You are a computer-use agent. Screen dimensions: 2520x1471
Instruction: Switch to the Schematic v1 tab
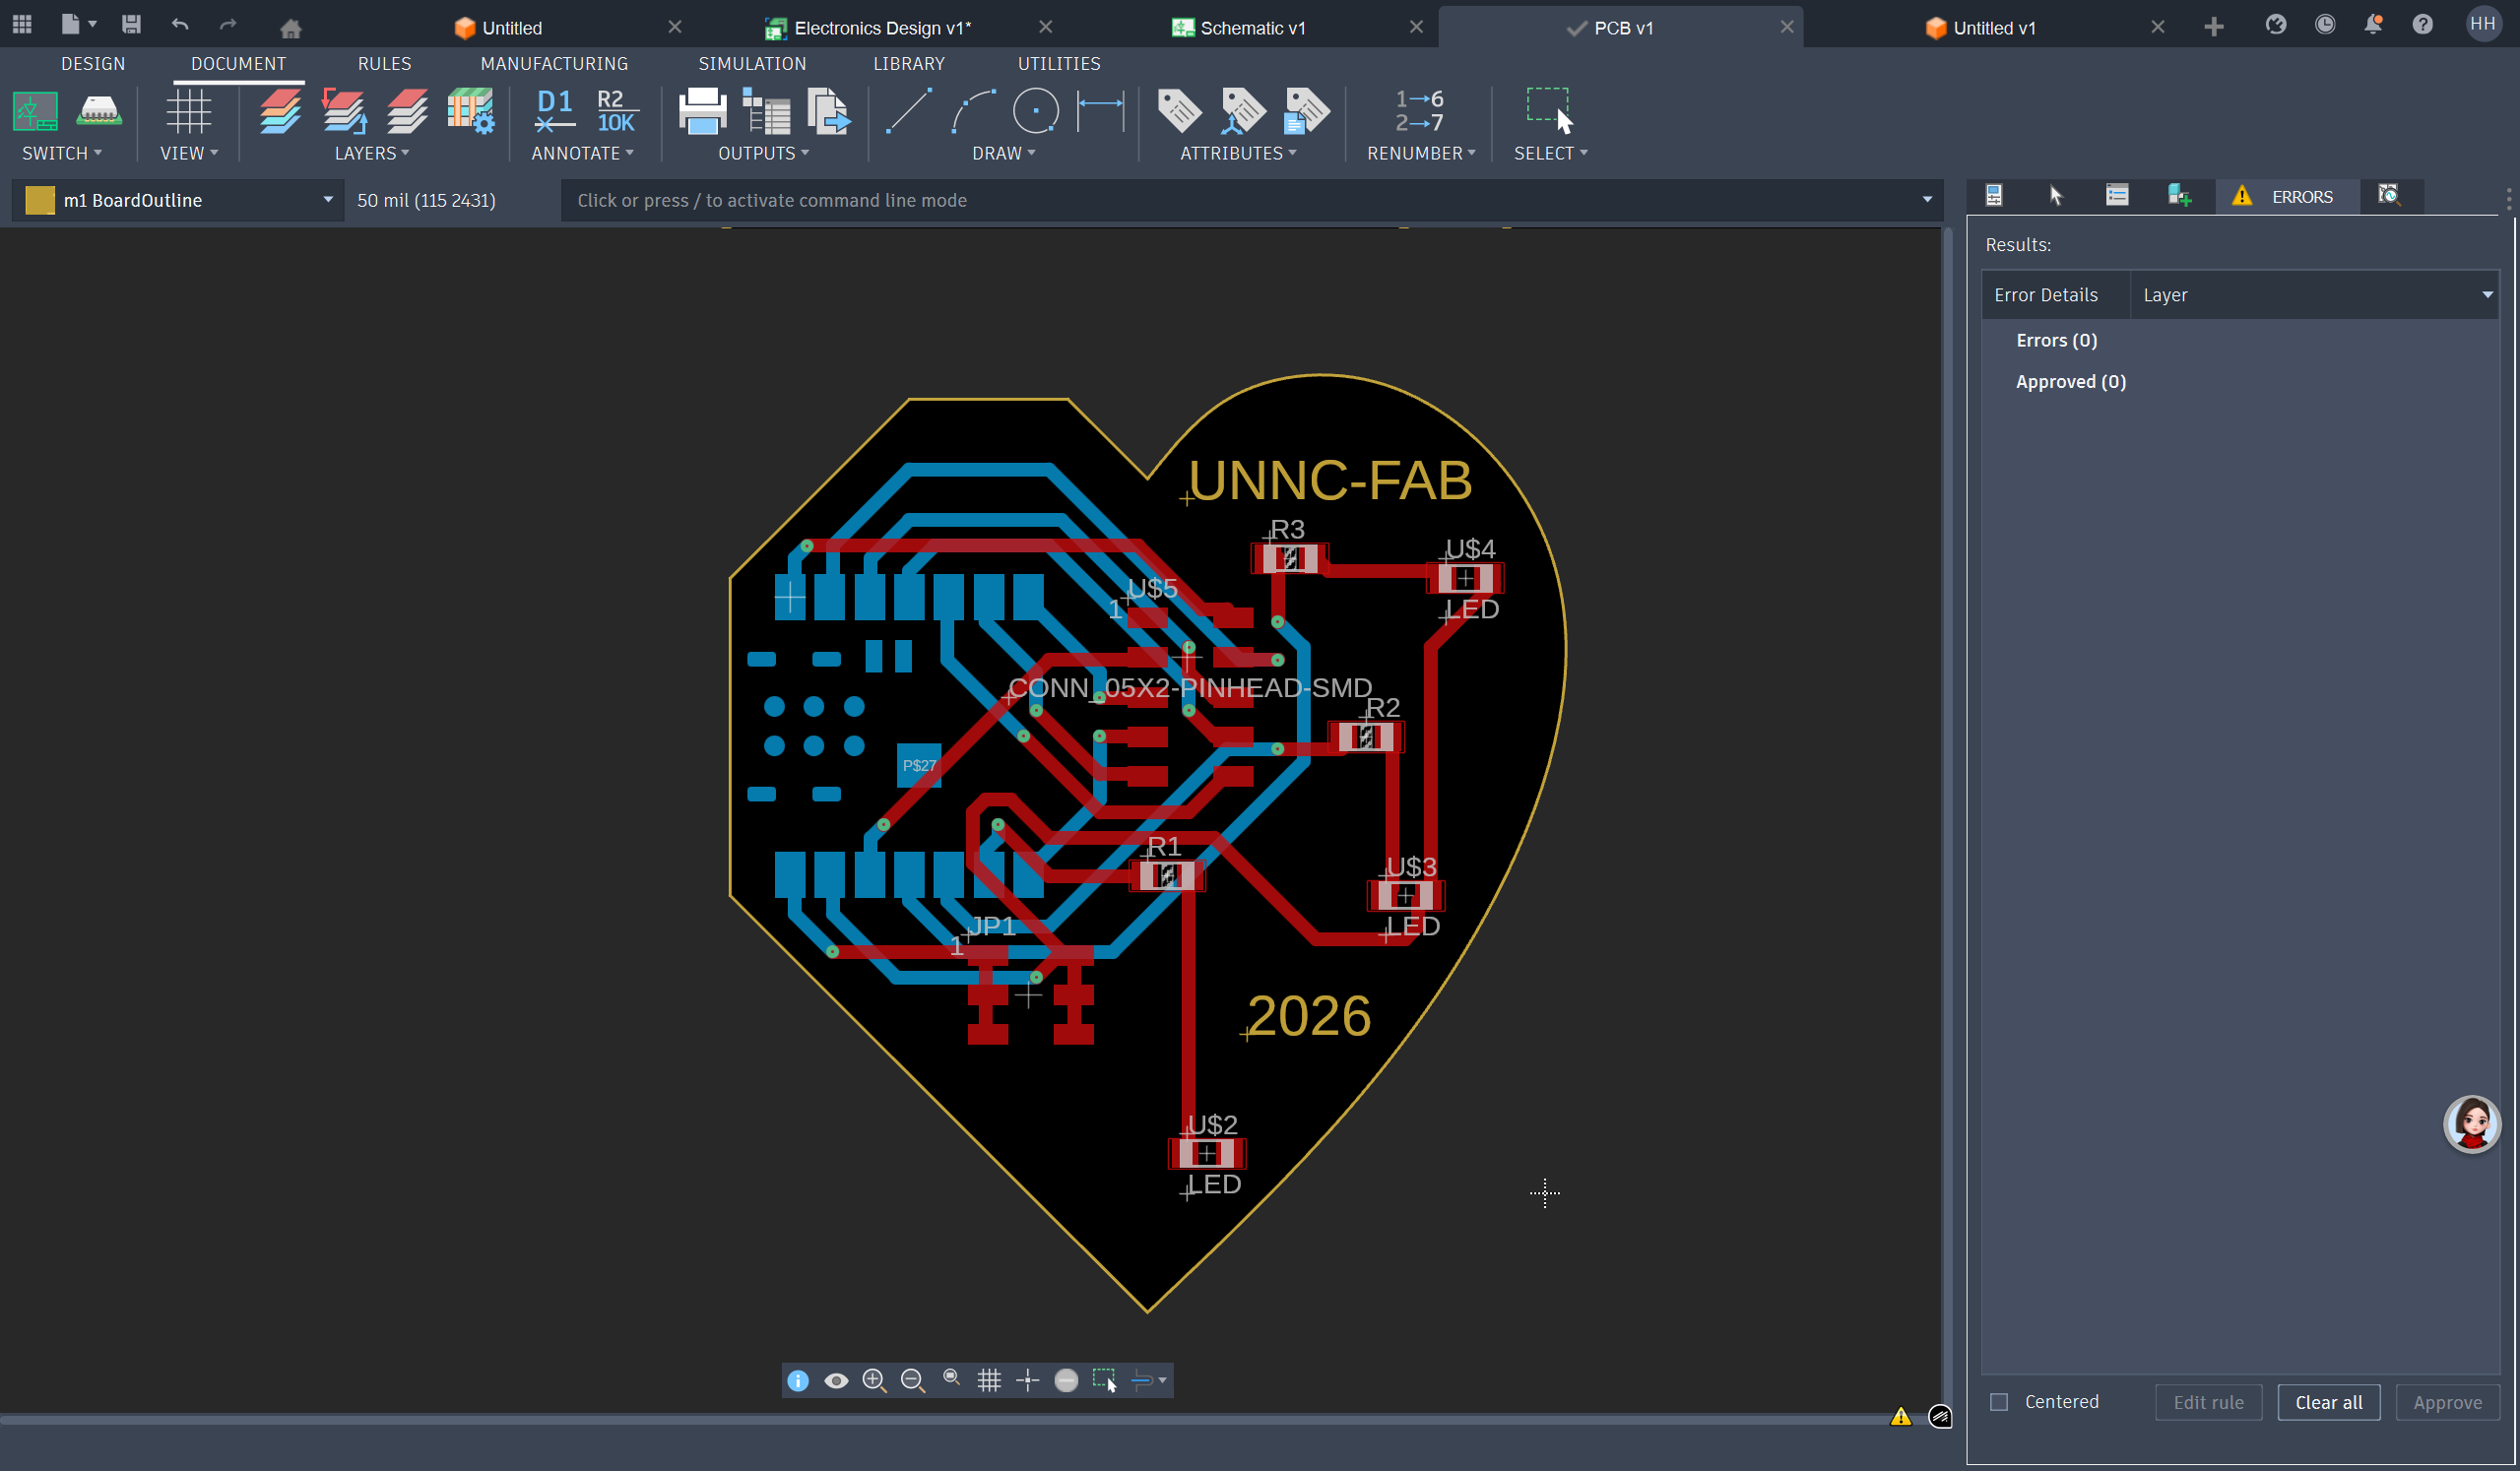(x=1251, y=28)
